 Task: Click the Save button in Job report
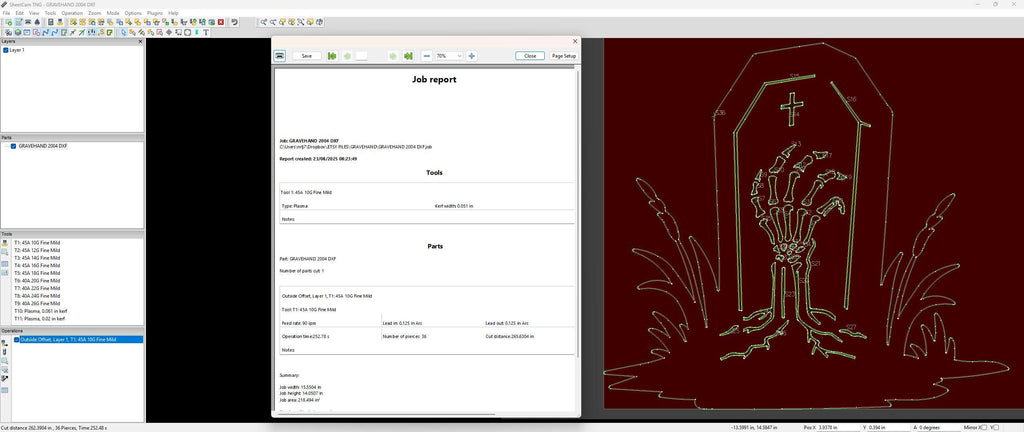tap(307, 56)
